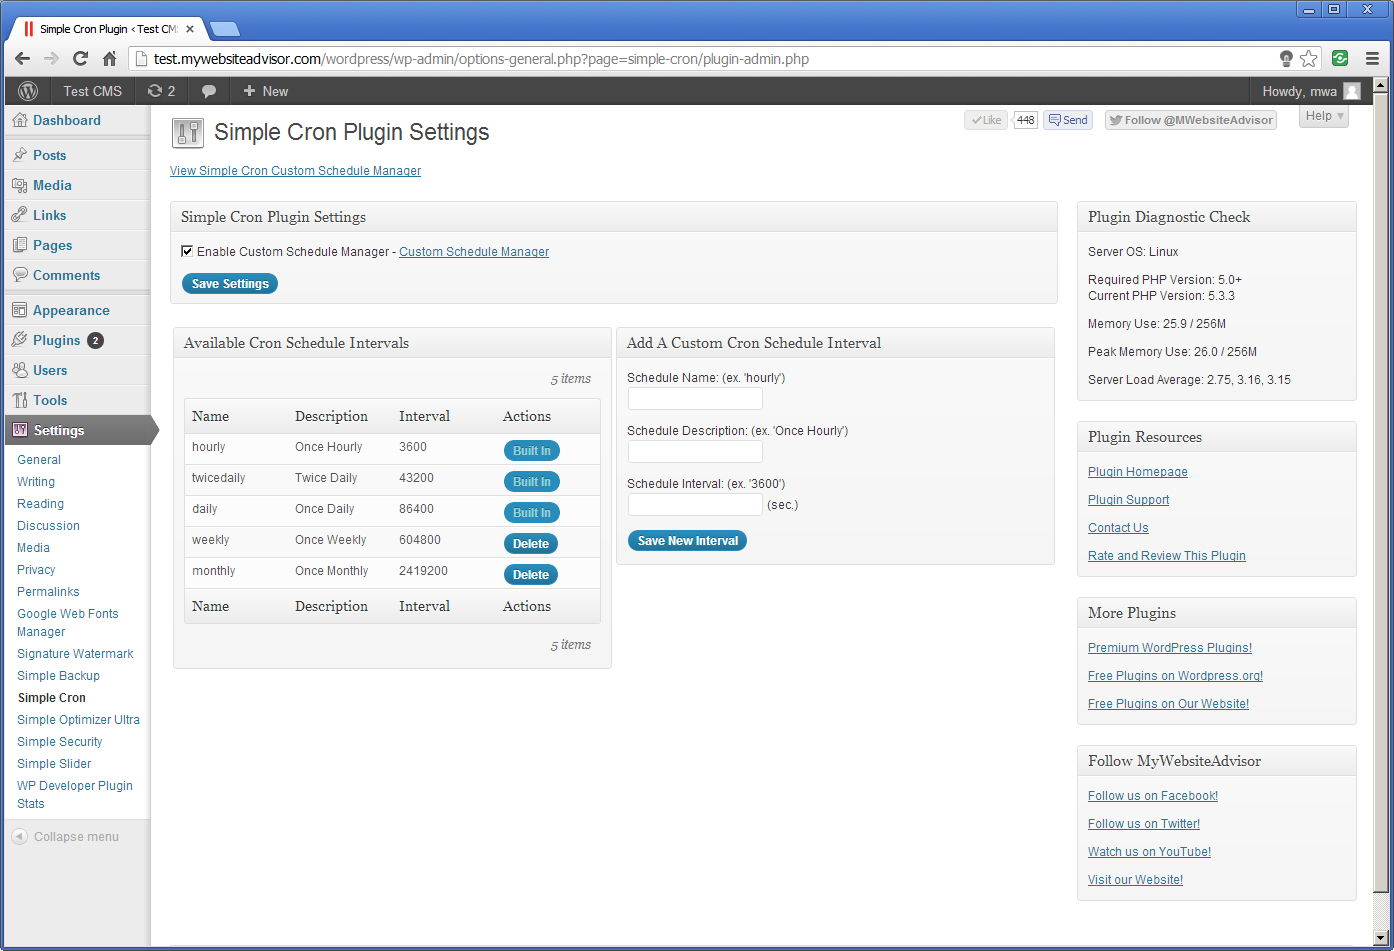Screen dimensions: 1394x951
Task: Open the Plugin Support link
Action: [x=1128, y=500]
